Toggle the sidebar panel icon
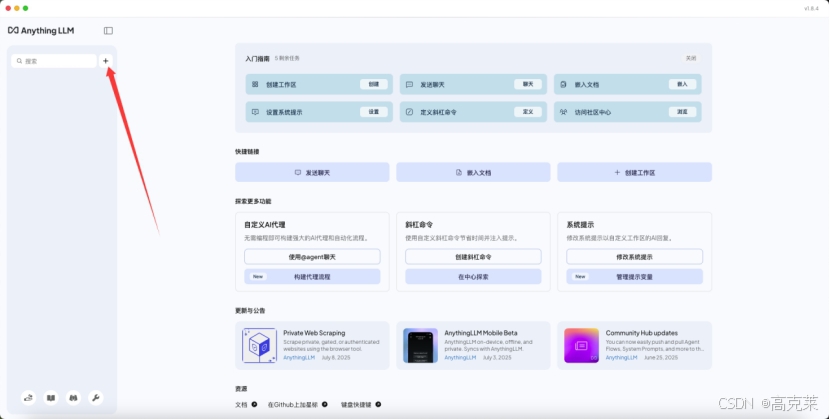 pyautogui.click(x=108, y=31)
